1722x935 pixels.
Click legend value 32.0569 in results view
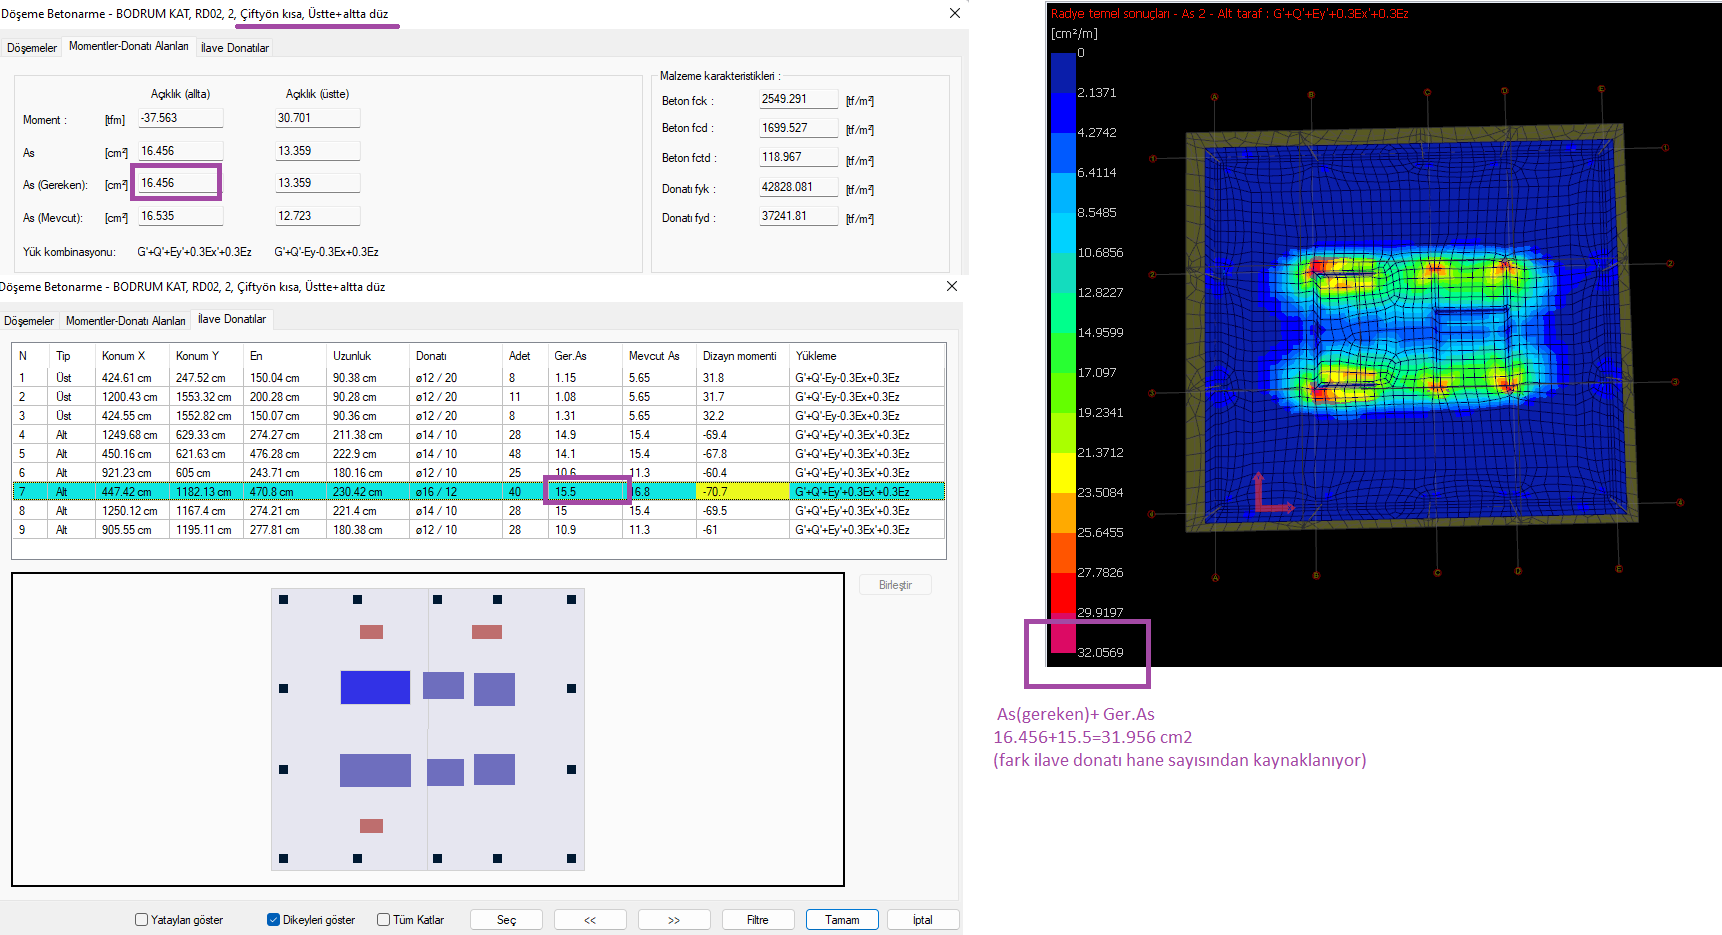(1100, 653)
